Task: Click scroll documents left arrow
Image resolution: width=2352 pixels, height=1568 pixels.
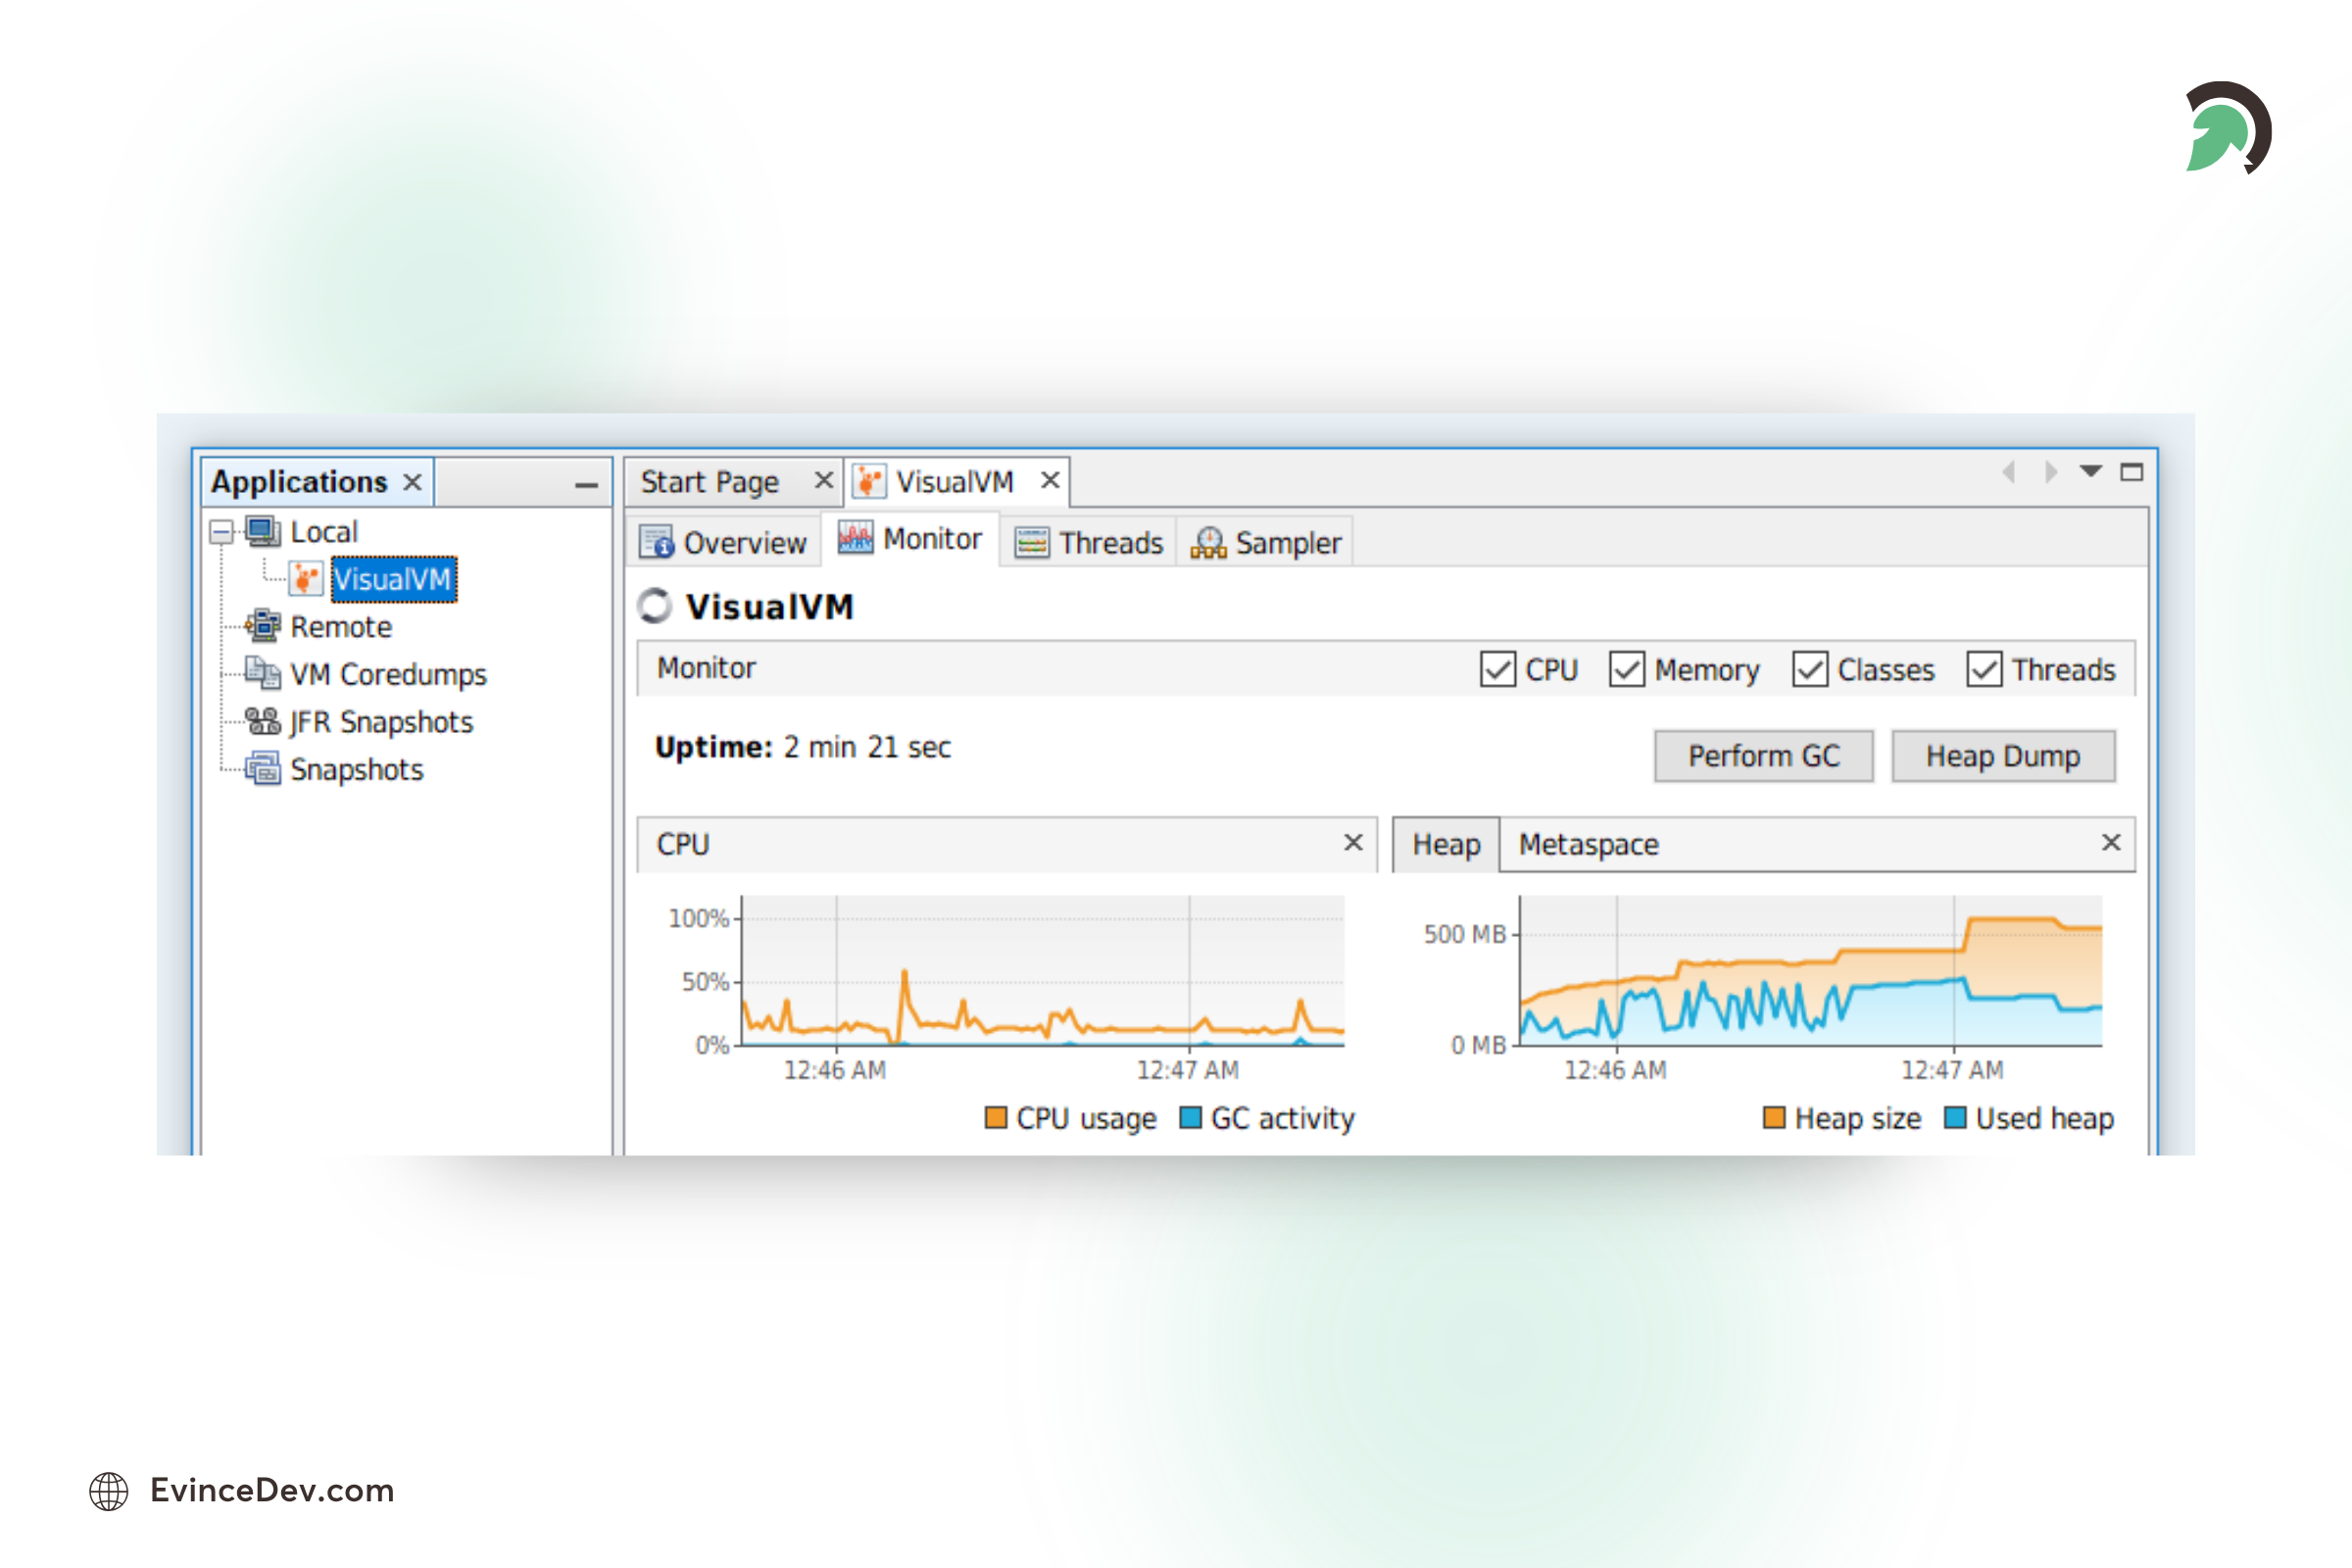Action: [x=2008, y=472]
